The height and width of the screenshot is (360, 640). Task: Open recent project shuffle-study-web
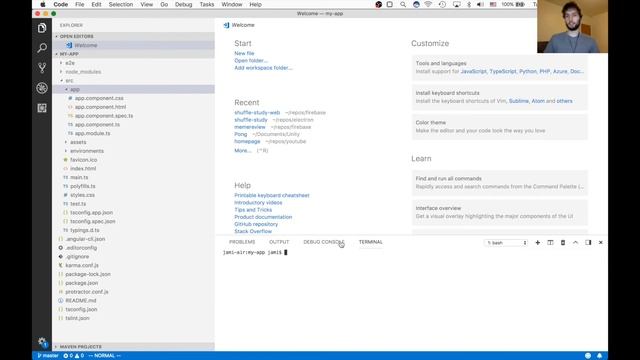(257, 113)
